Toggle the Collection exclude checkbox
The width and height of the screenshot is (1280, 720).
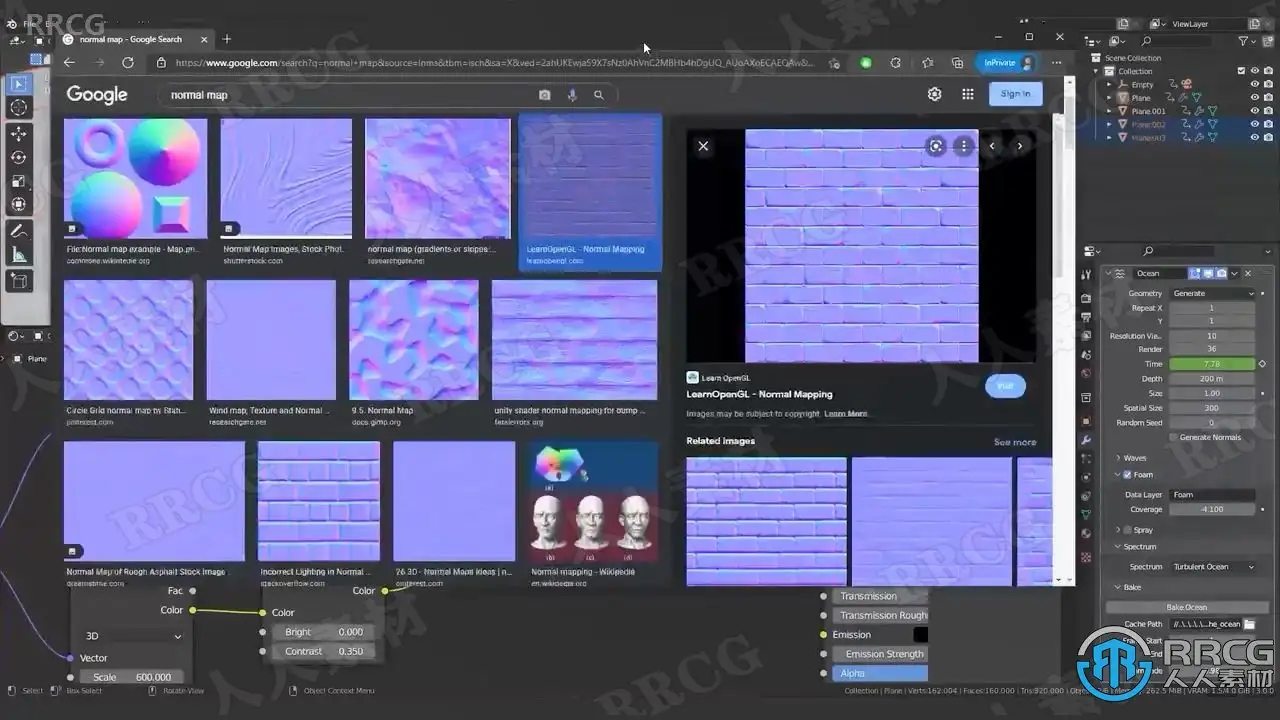click(1241, 71)
